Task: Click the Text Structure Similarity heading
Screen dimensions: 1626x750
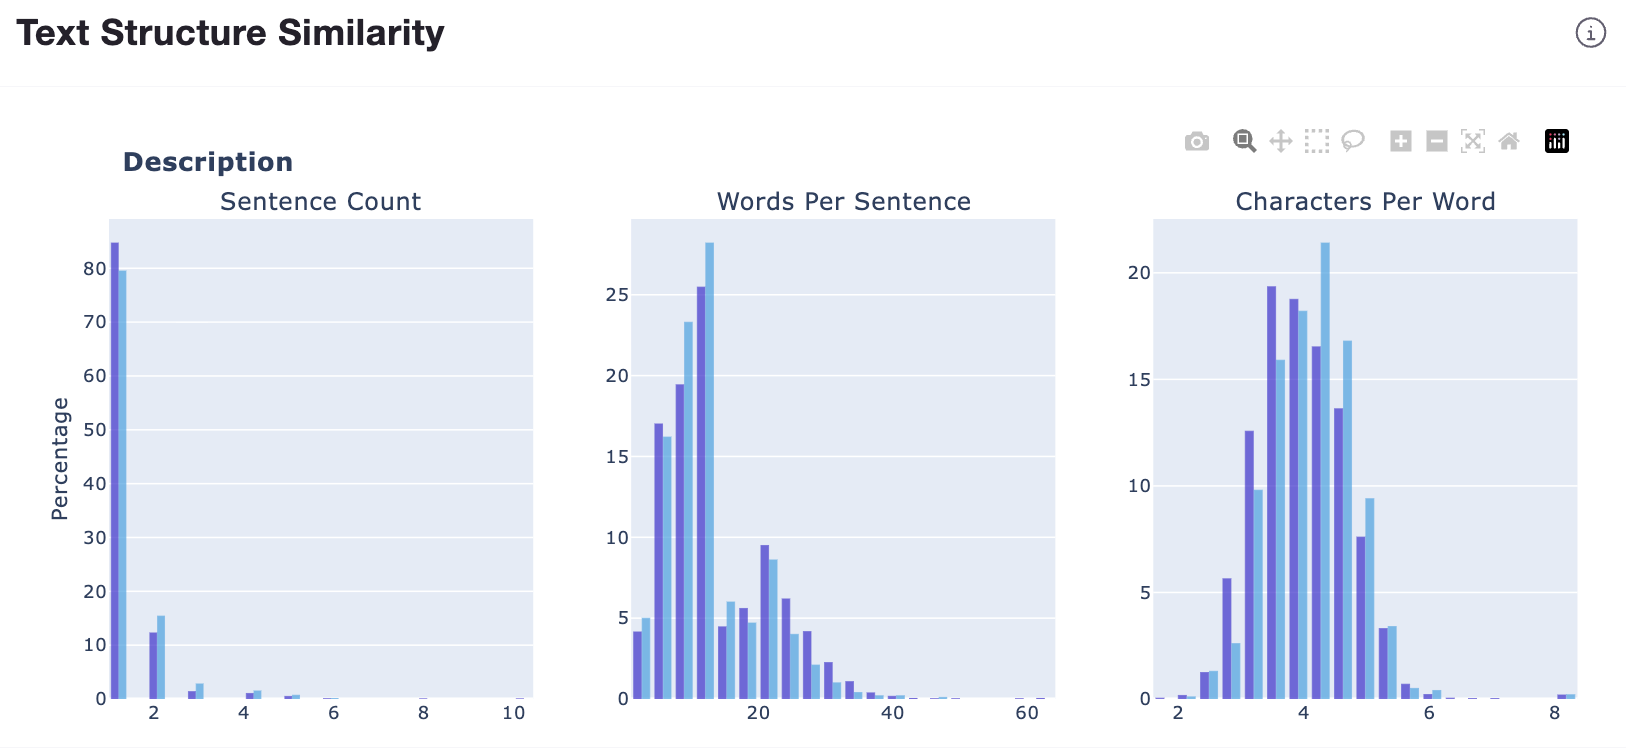Action: tap(230, 32)
